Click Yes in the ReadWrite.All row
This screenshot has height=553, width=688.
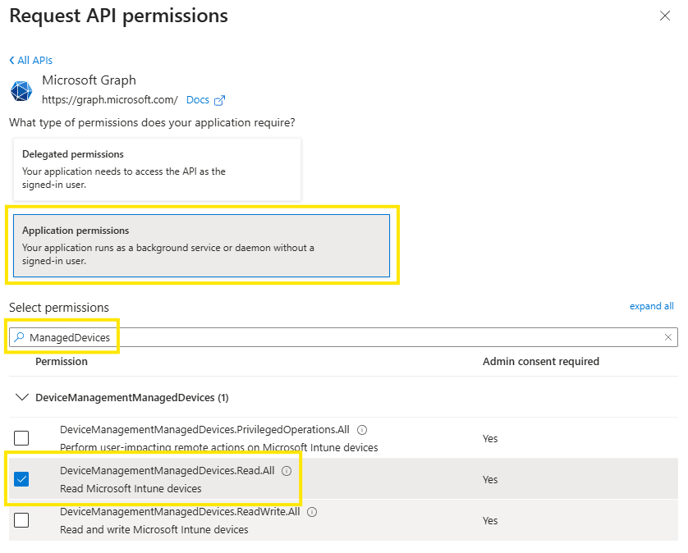coord(490,521)
